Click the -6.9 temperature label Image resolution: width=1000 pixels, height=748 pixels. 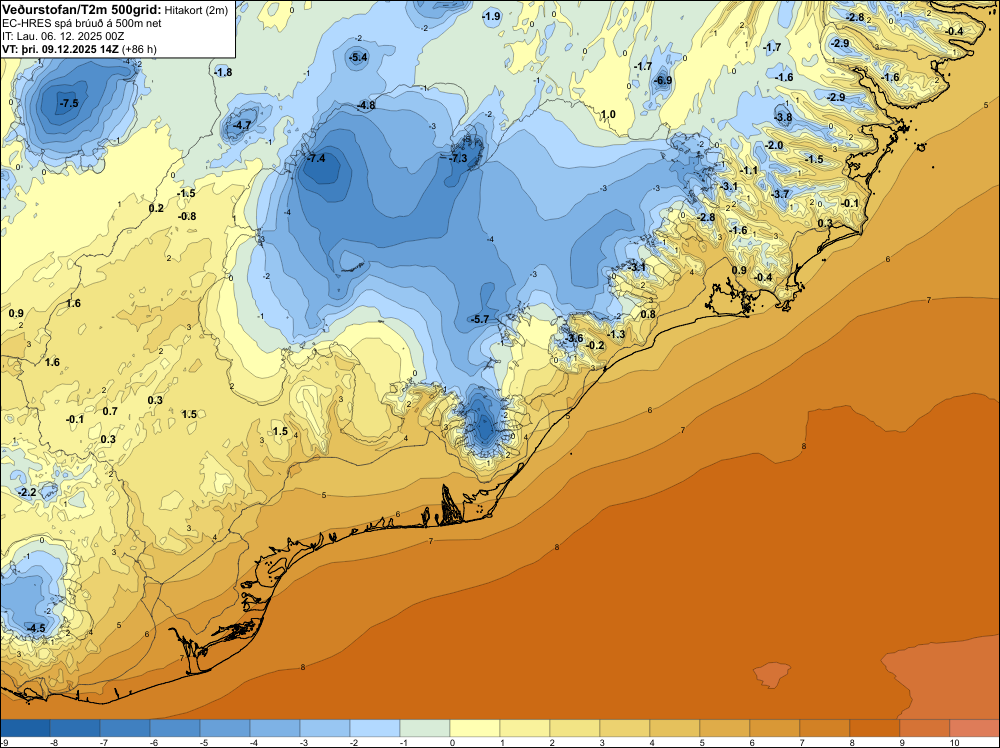pos(663,80)
